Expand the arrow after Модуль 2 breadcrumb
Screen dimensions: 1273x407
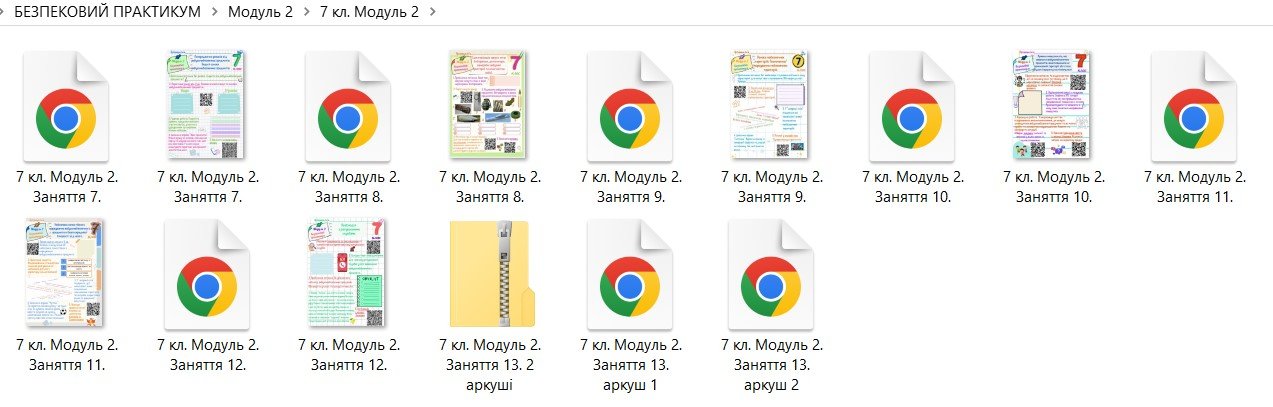307,12
